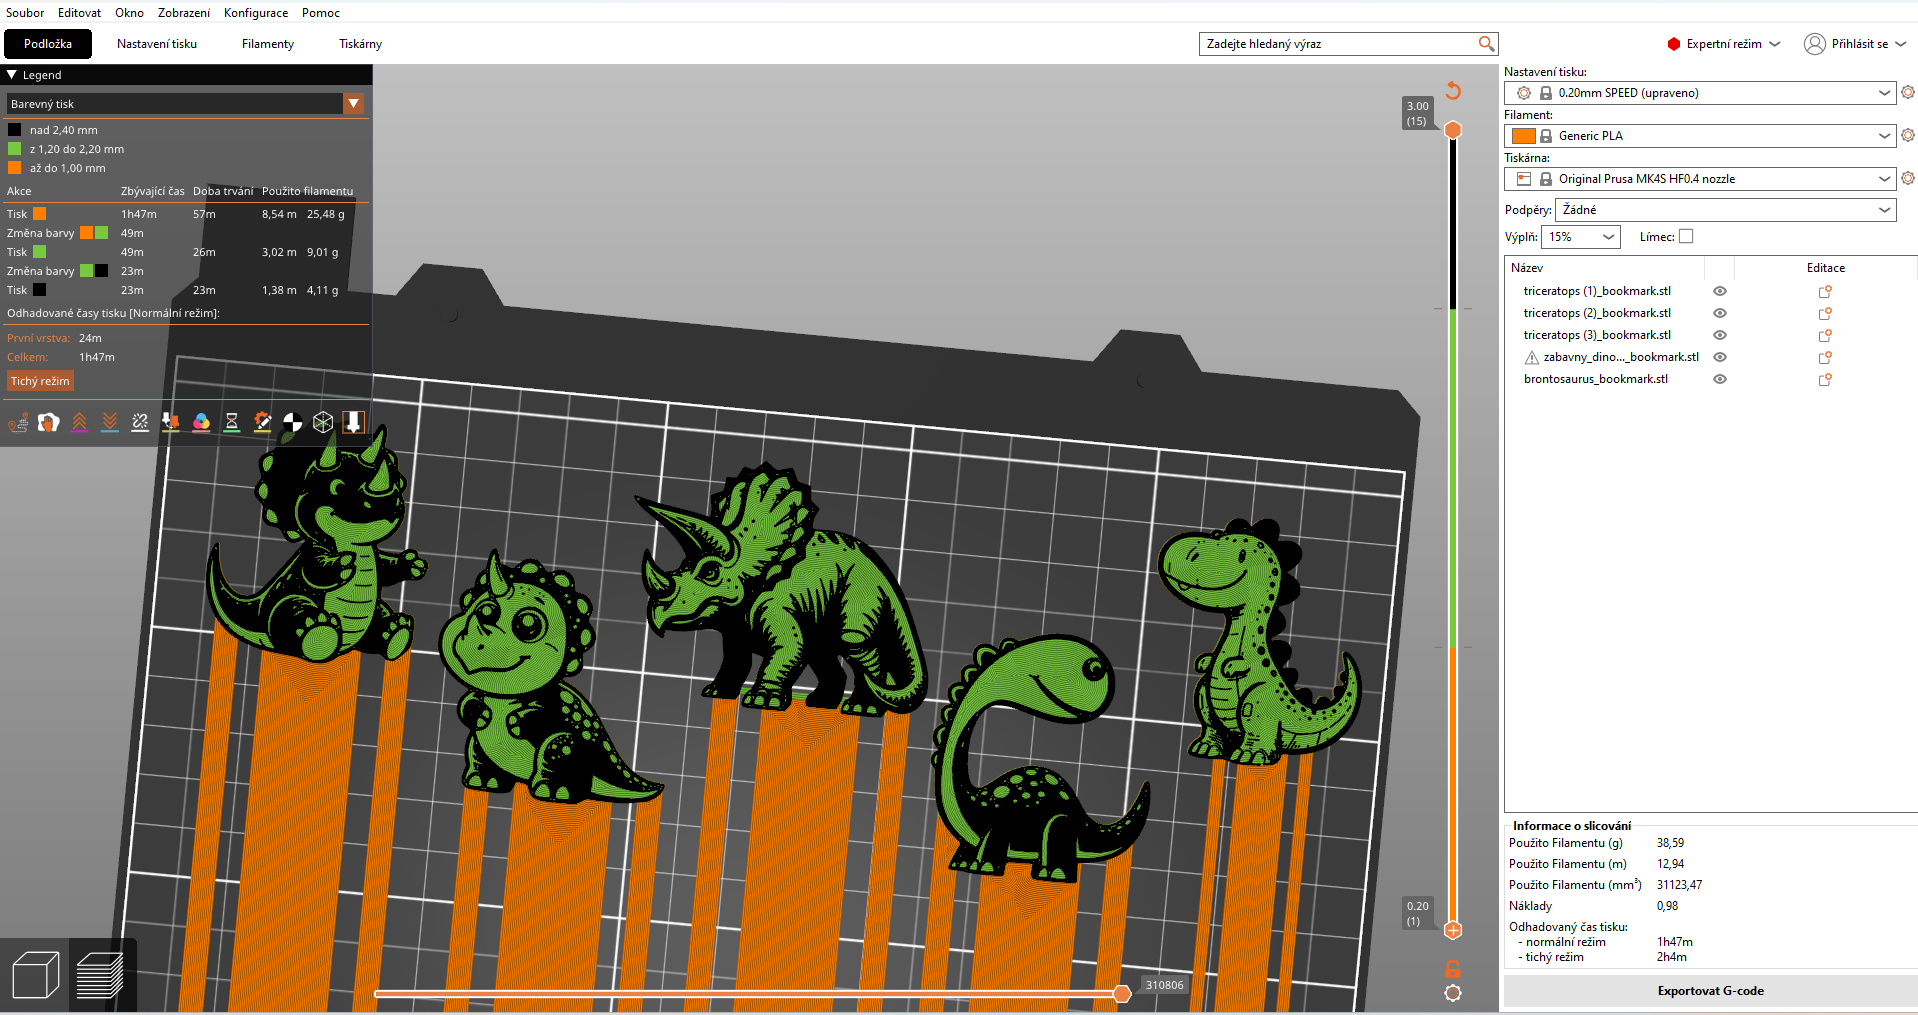This screenshot has width=1918, height=1015.
Task: Switch to layers preview view icon
Action: coord(101,975)
